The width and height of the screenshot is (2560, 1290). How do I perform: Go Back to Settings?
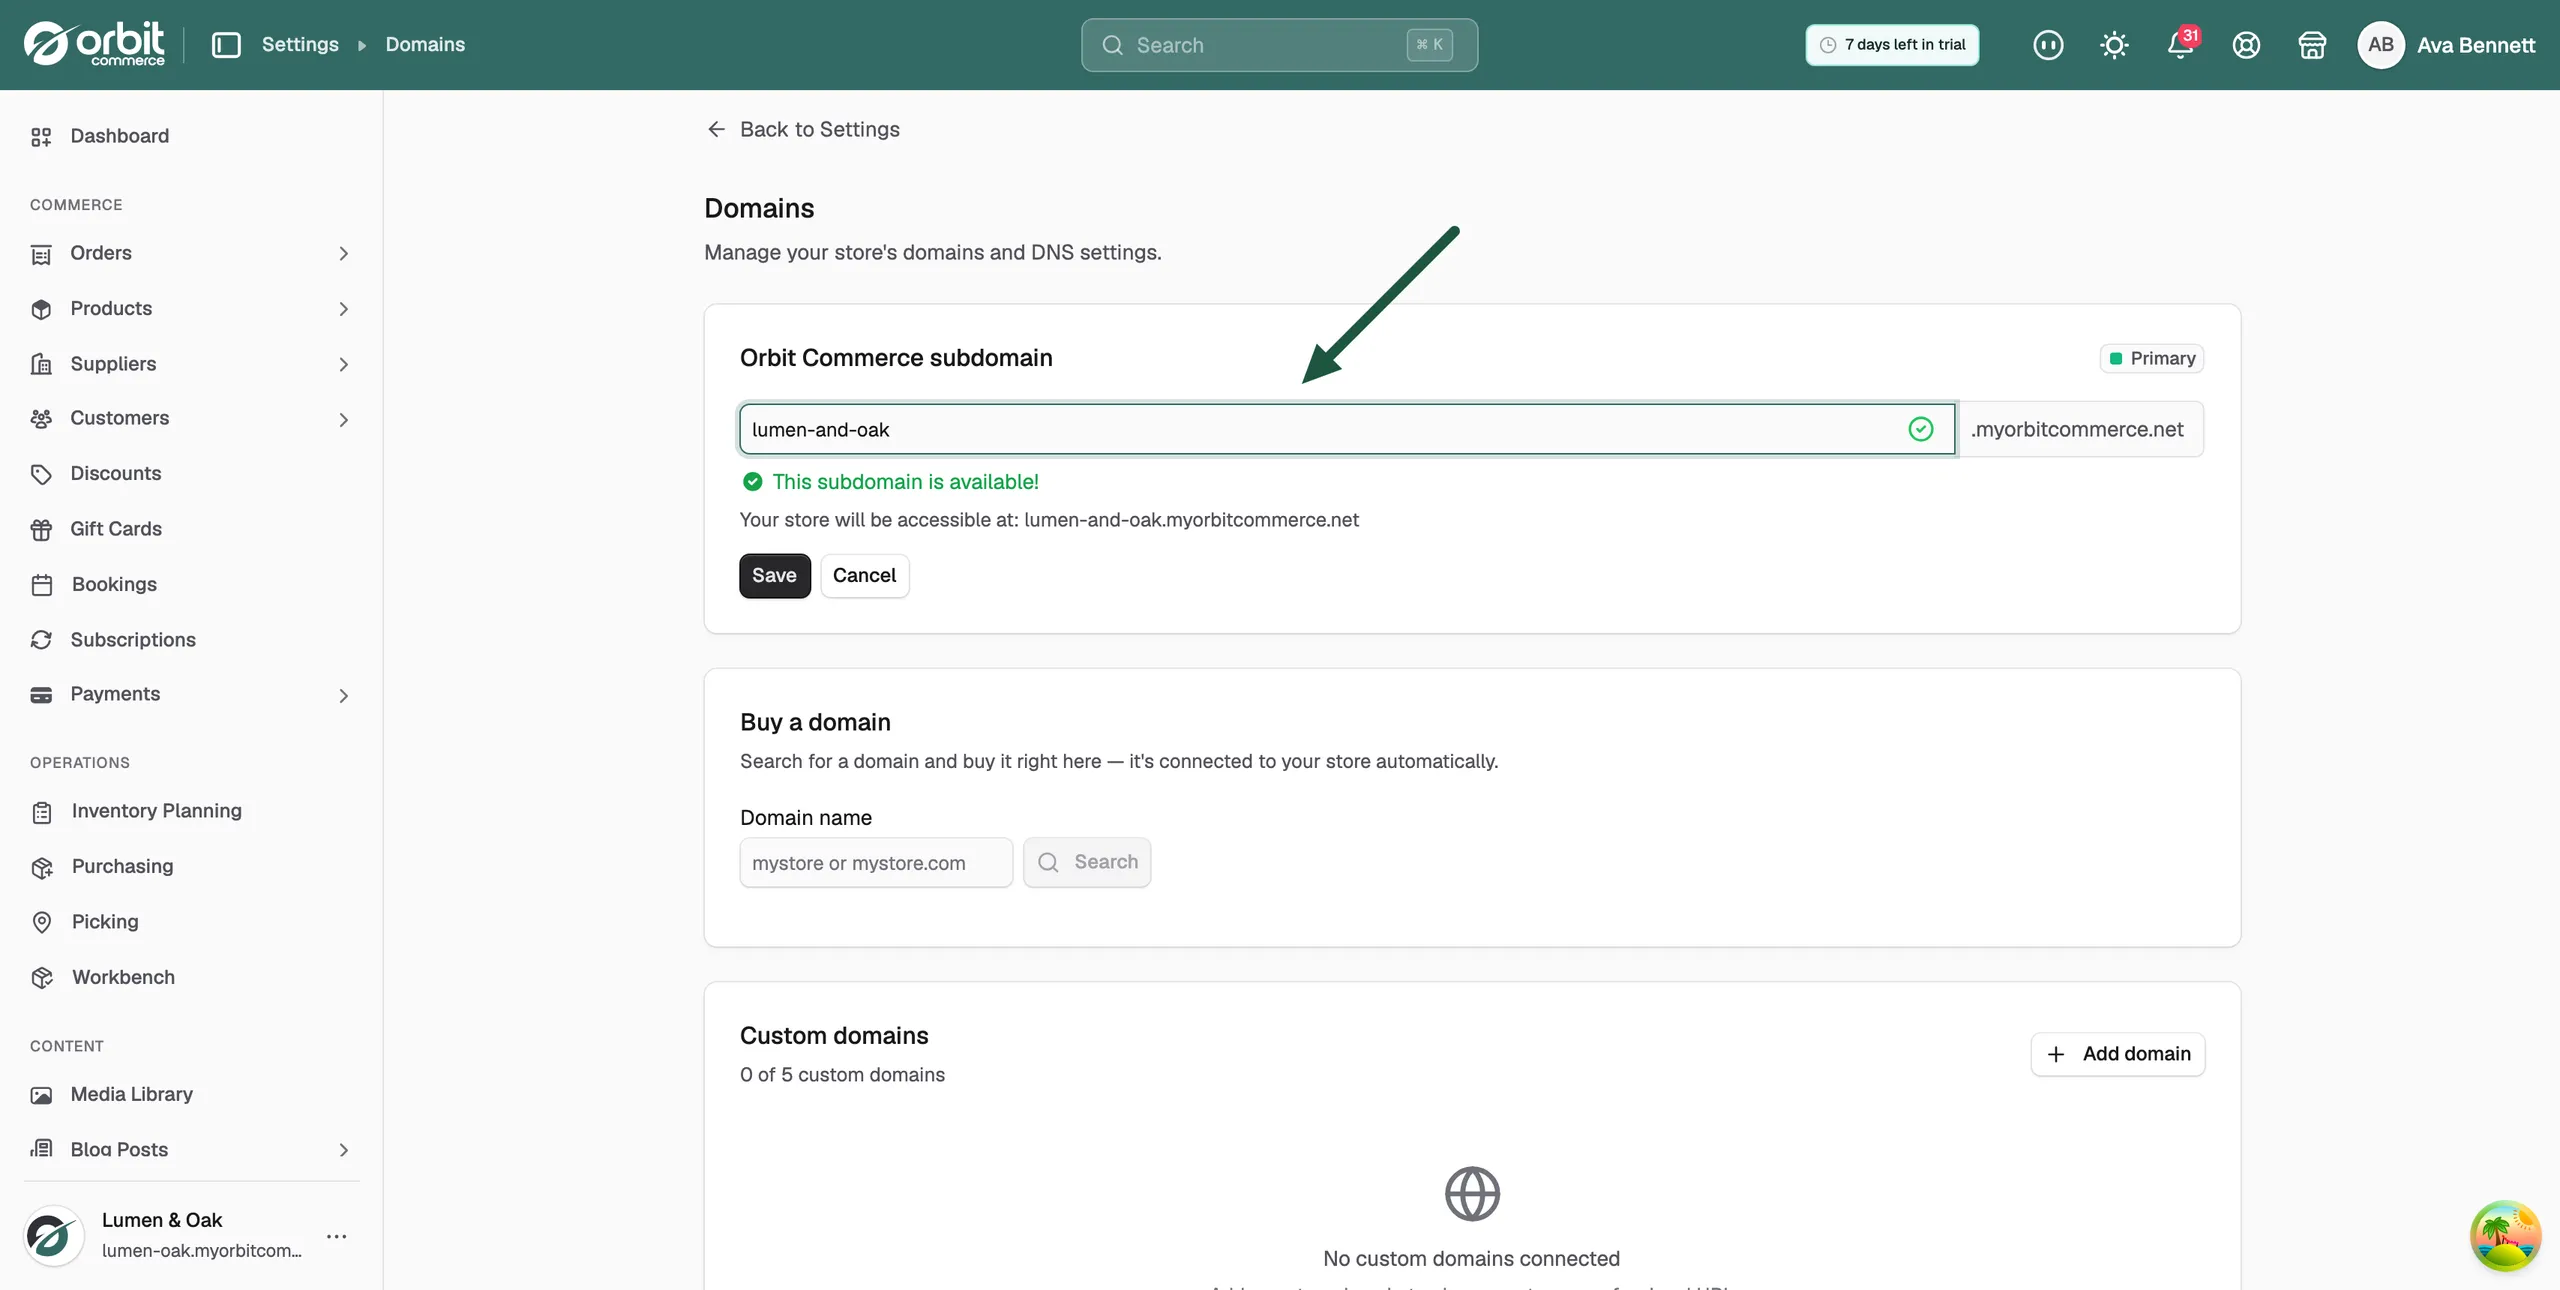click(x=802, y=129)
